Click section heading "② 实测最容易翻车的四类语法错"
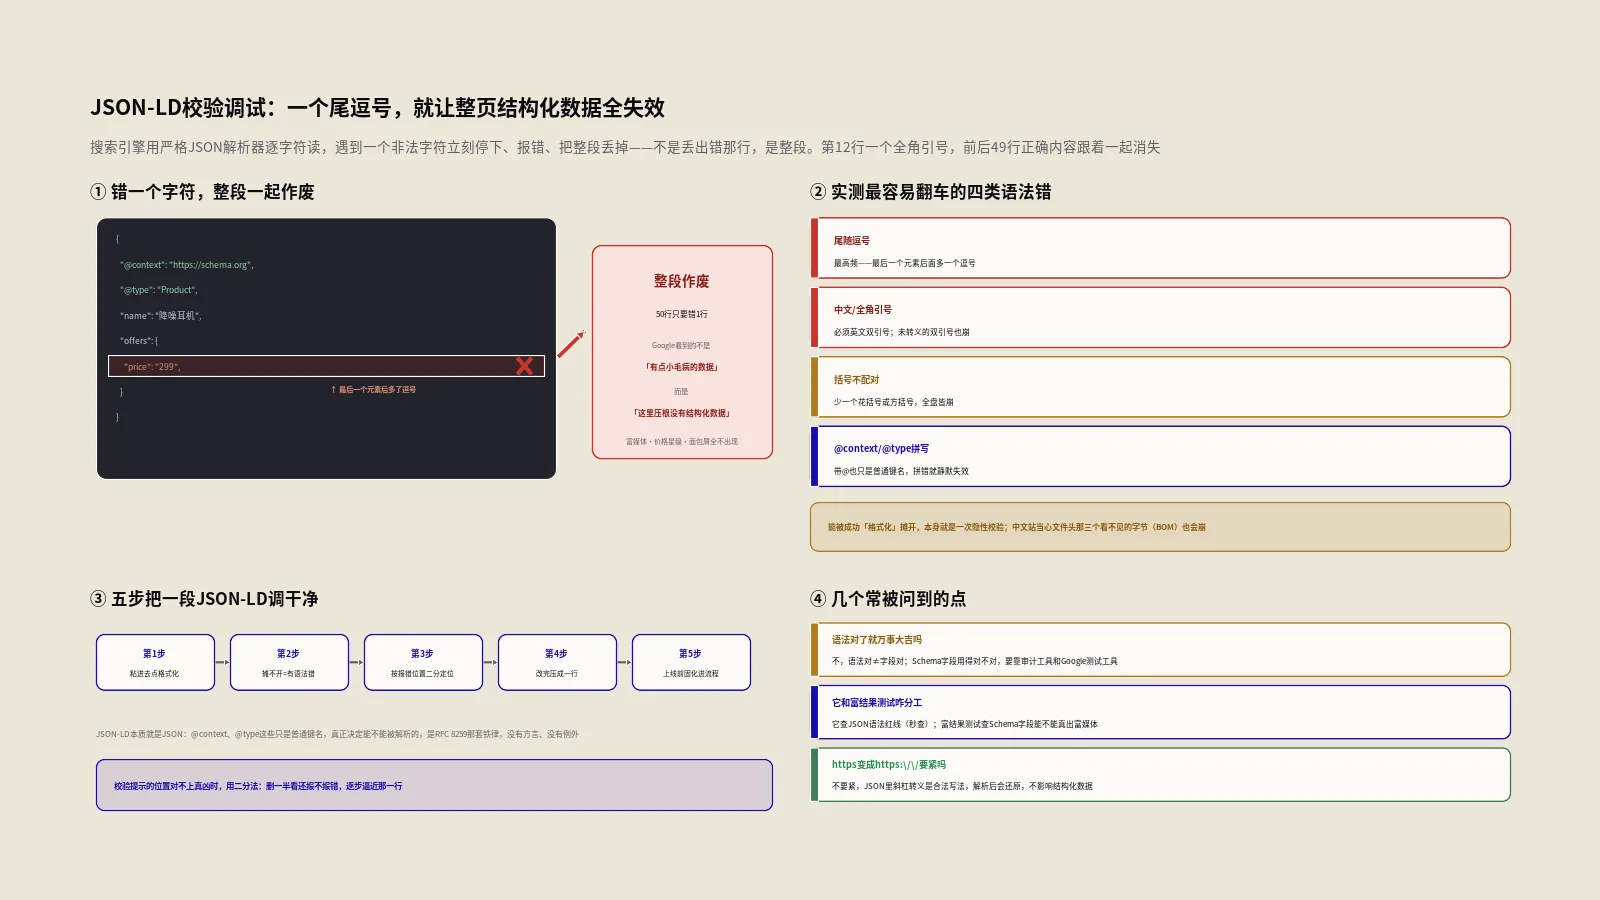This screenshot has height=900, width=1600. click(930, 192)
